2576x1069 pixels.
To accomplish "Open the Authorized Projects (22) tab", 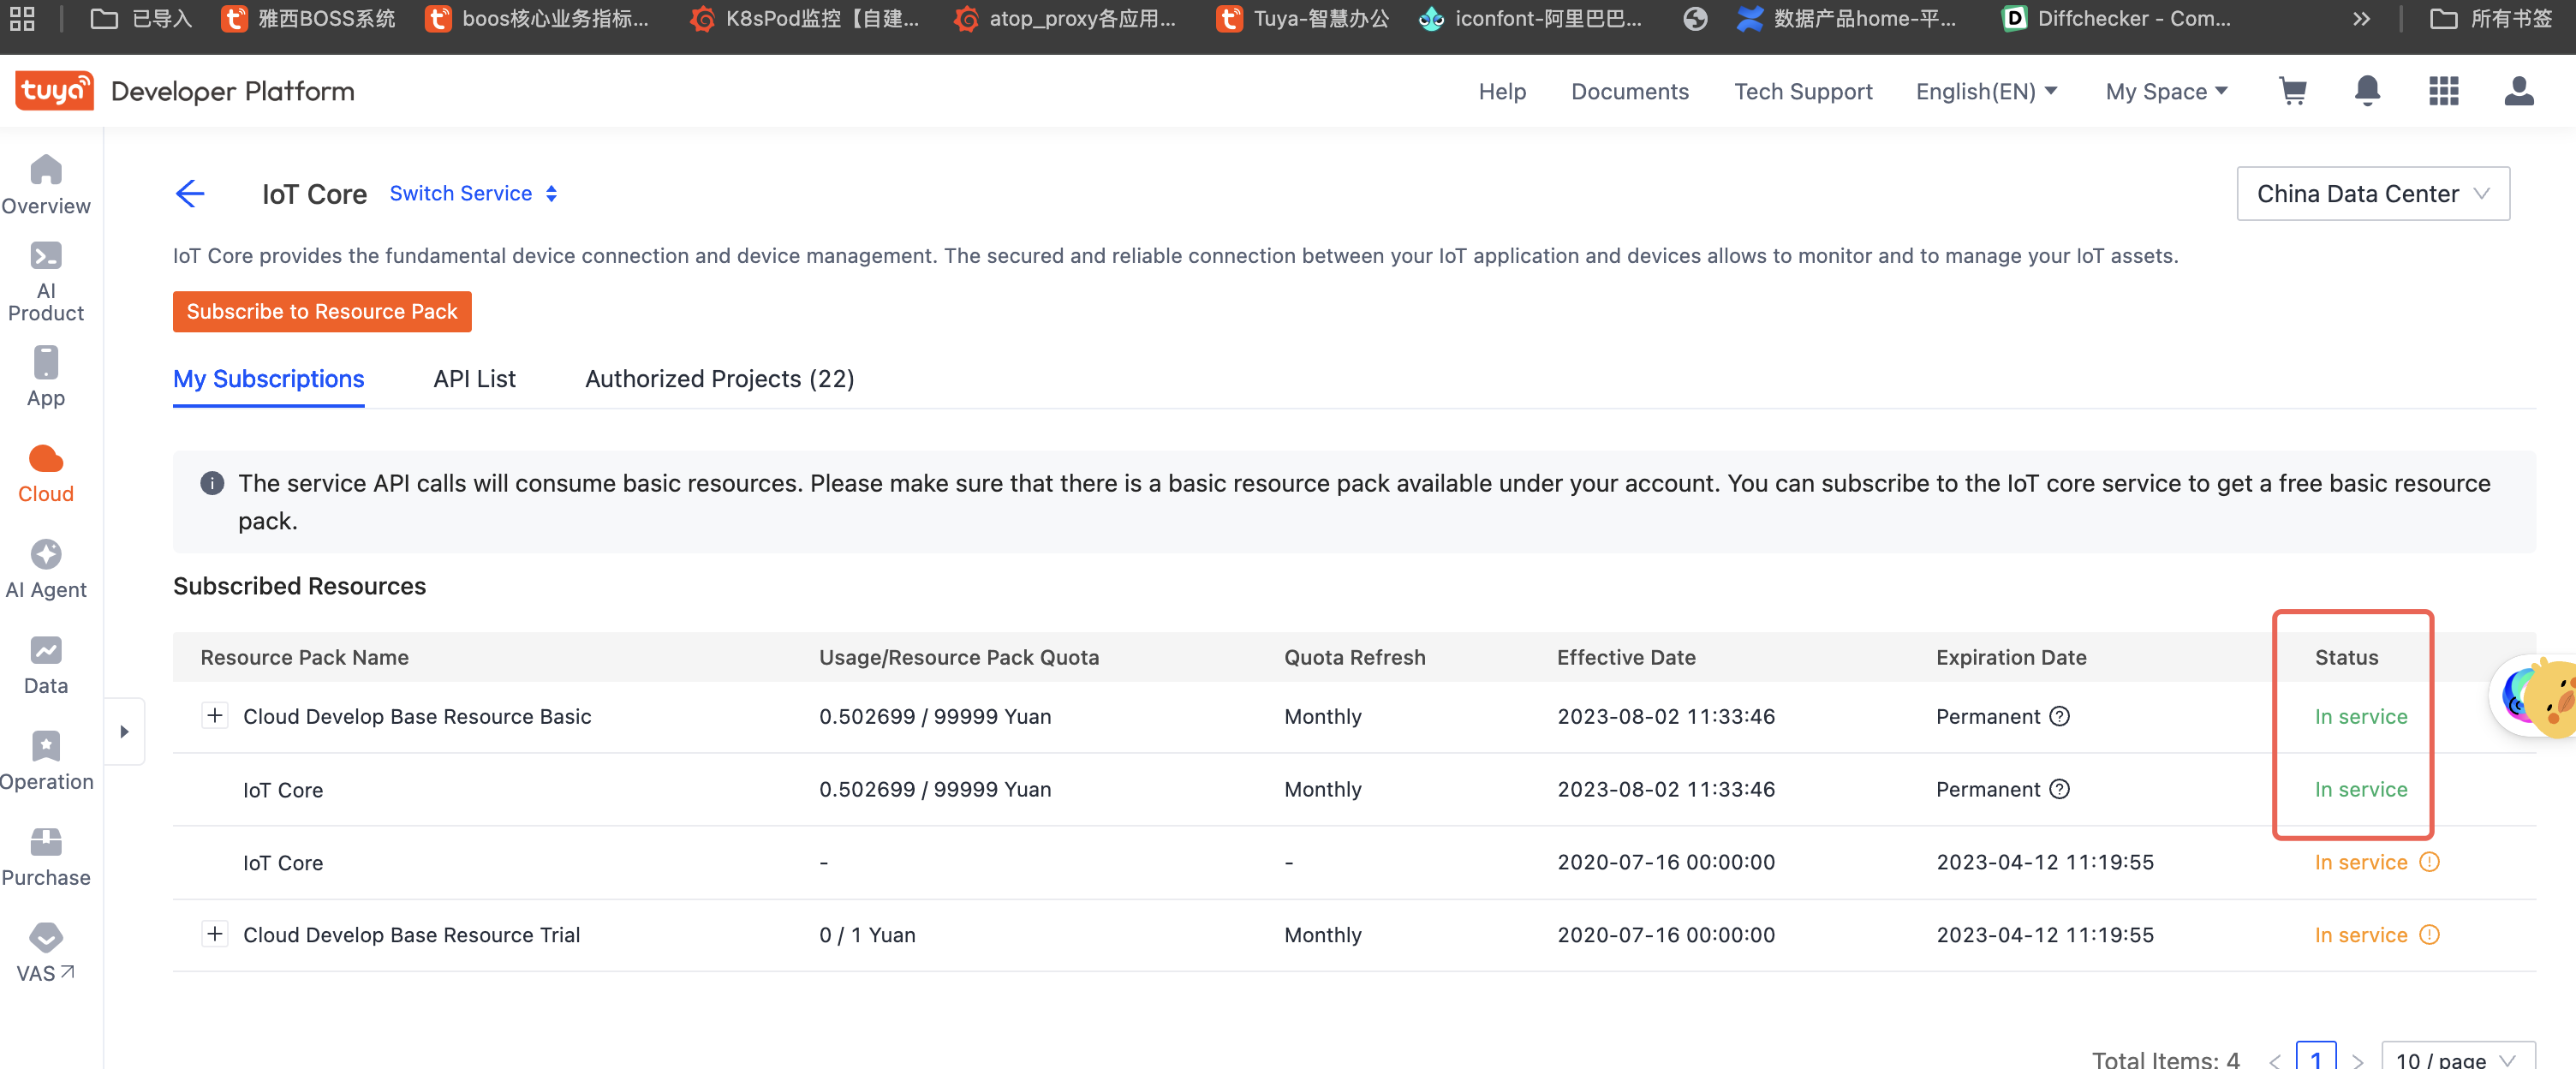I will pos(719,379).
